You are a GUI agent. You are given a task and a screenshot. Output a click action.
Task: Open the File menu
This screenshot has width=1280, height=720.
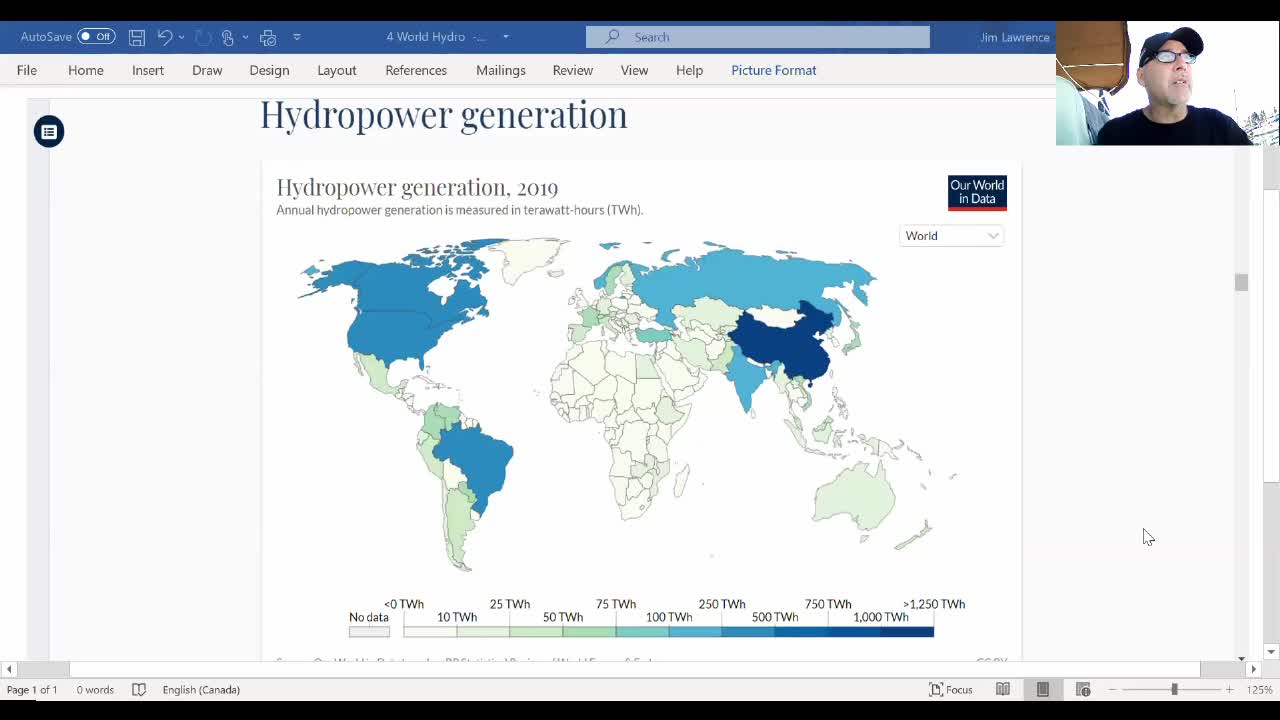click(27, 70)
